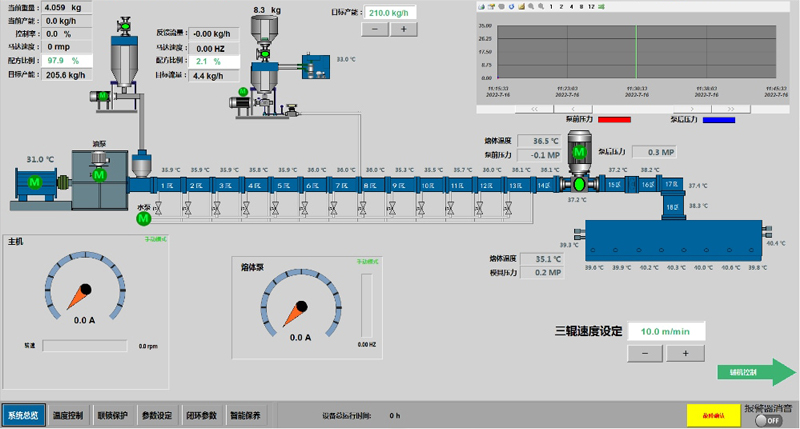Click the green valve atop the main hopper
The image size is (800, 429).
(x=124, y=25)
